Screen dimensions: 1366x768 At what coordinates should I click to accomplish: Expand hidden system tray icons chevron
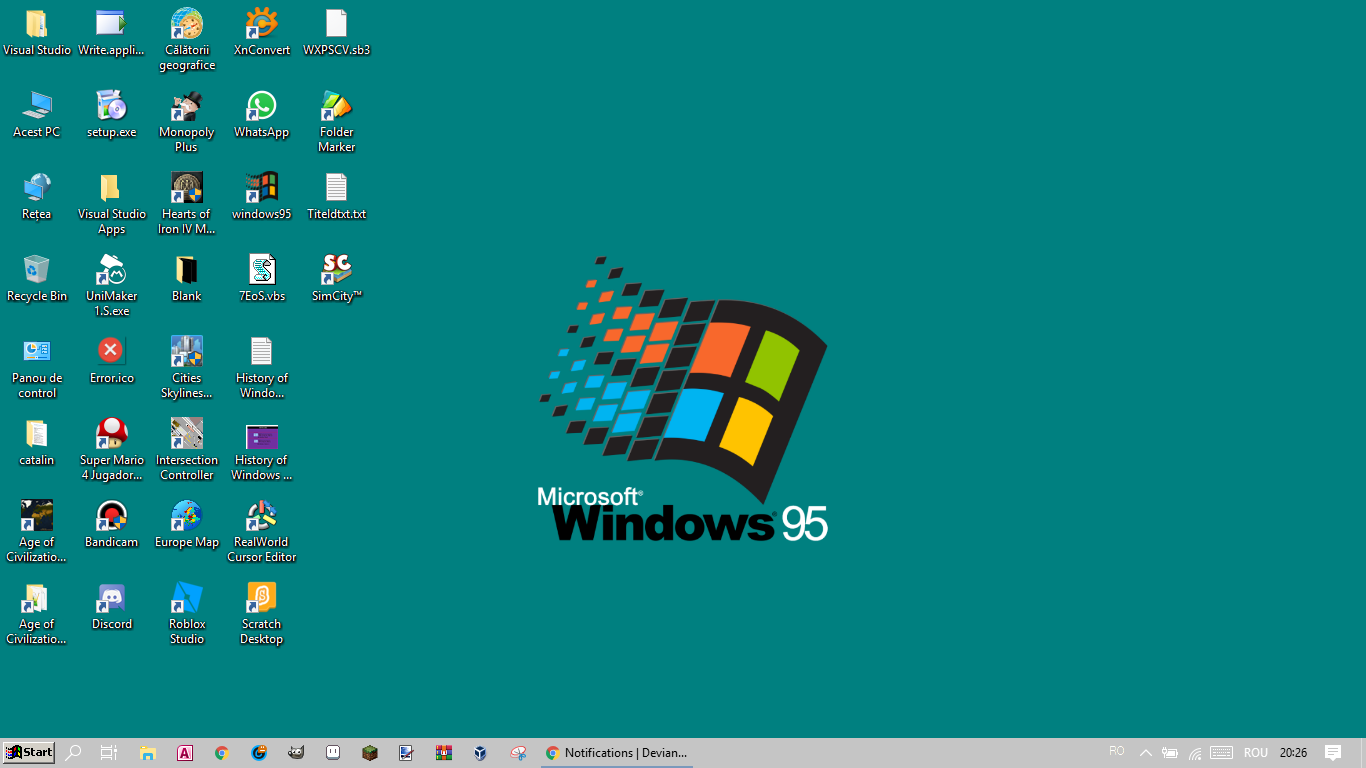tap(1146, 753)
